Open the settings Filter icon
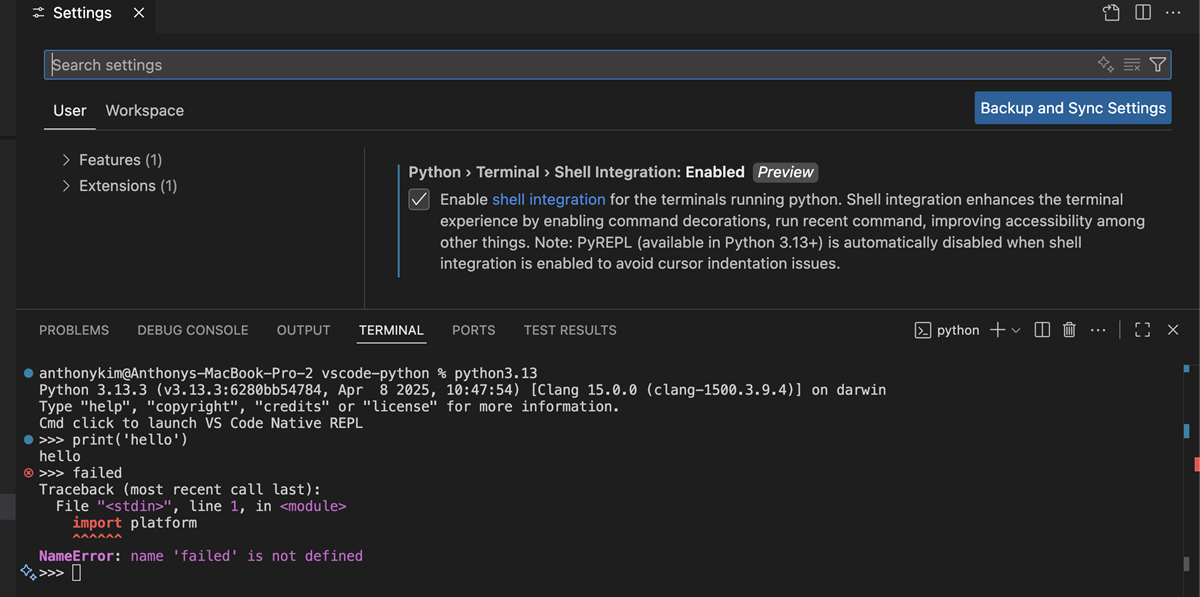Screen dimensions: 1200x597 coord(1157,64)
